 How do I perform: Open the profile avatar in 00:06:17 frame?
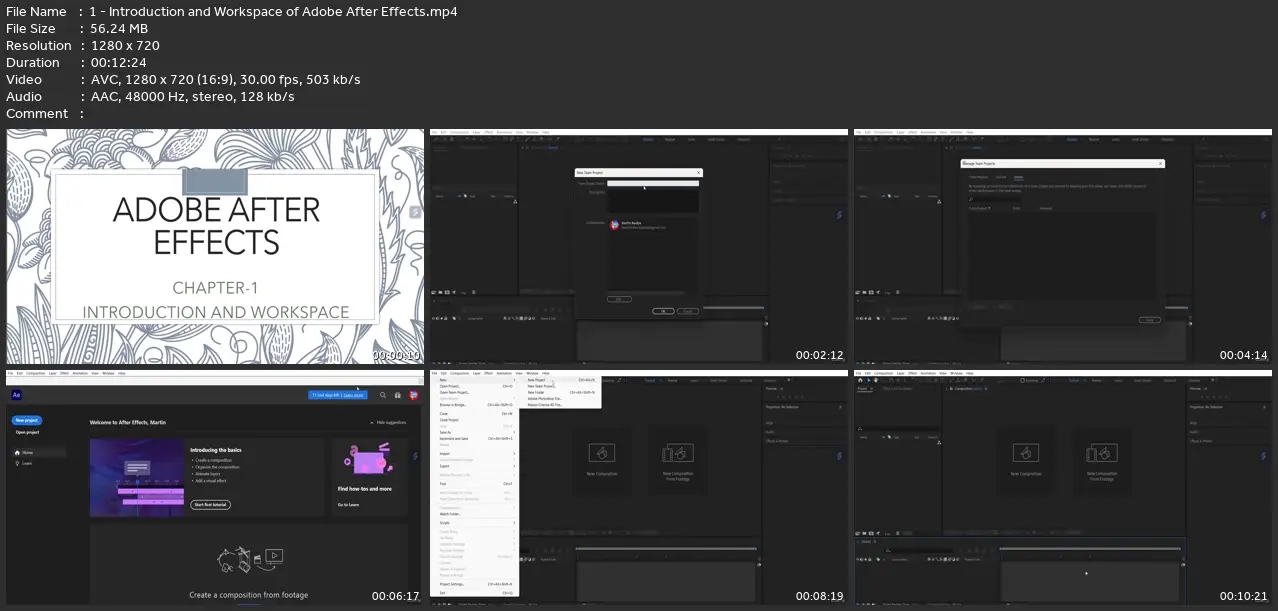[x=413, y=395]
